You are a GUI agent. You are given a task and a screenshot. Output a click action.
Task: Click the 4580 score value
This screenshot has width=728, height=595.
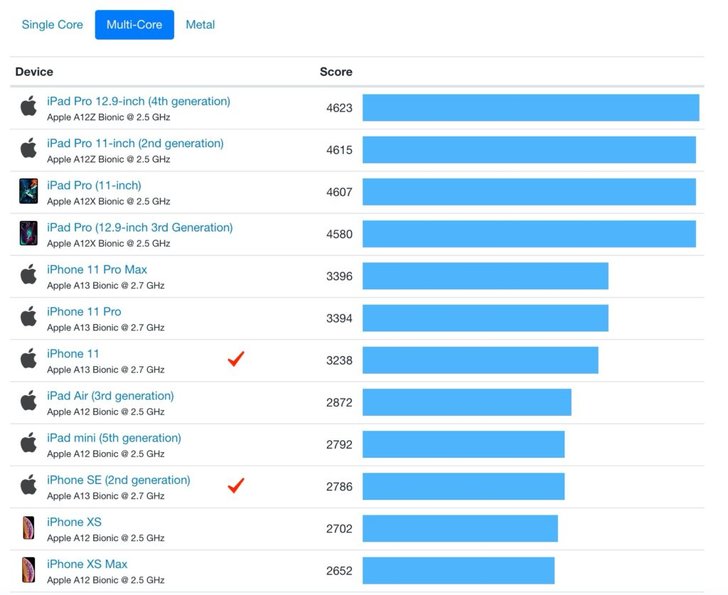[x=339, y=234]
